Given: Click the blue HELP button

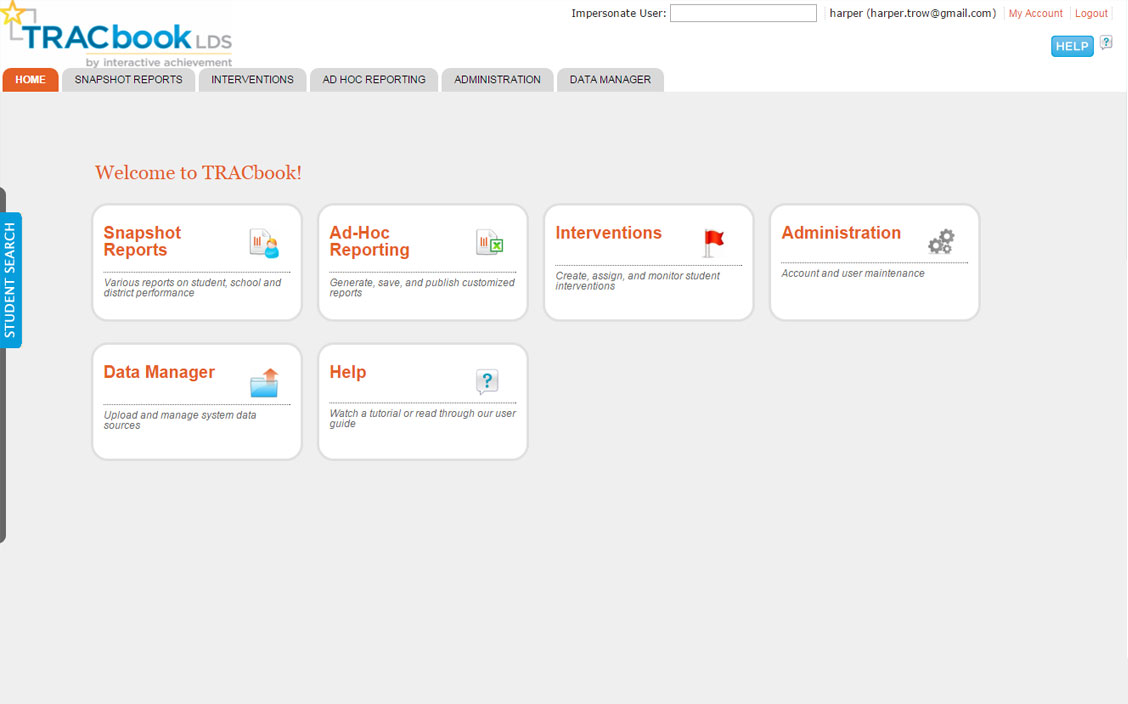Looking at the screenshot, I should click(x=1072, y=46).
